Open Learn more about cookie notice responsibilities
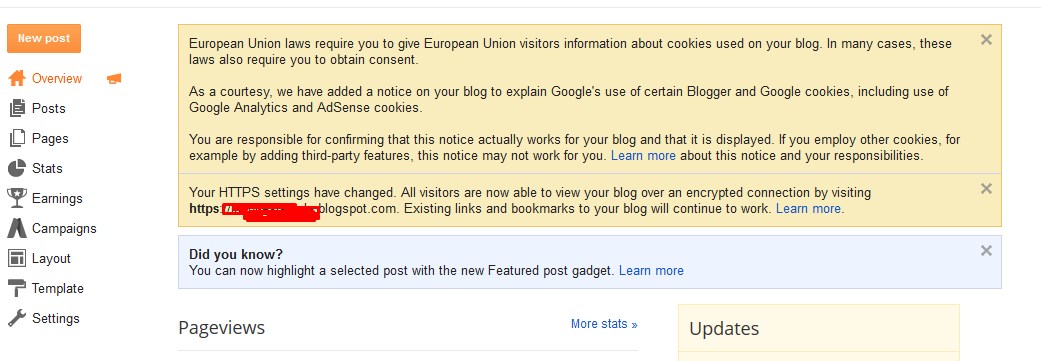Viewport: 1041px width, 361px height. pos(643,156)
